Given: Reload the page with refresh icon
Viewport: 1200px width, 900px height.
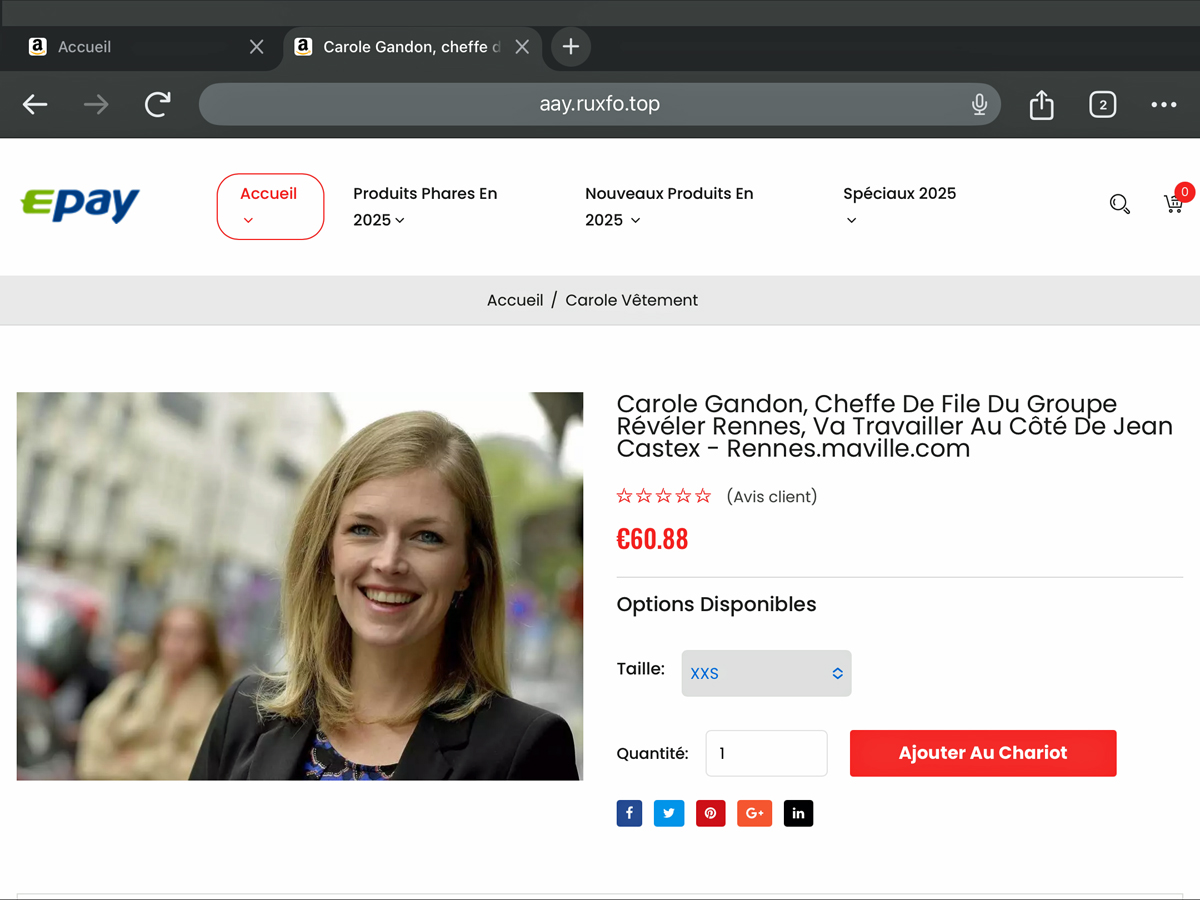Looking at the screenshot, I should point(157,104).
